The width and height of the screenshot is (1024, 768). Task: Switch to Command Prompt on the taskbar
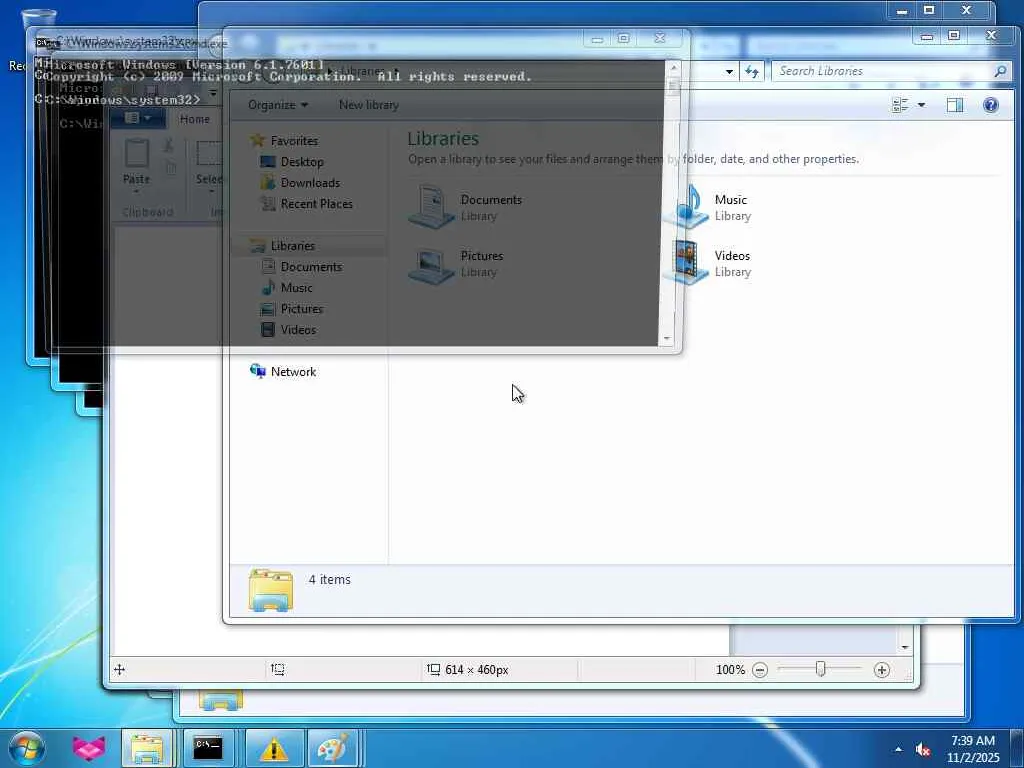[x=208, y=749]
